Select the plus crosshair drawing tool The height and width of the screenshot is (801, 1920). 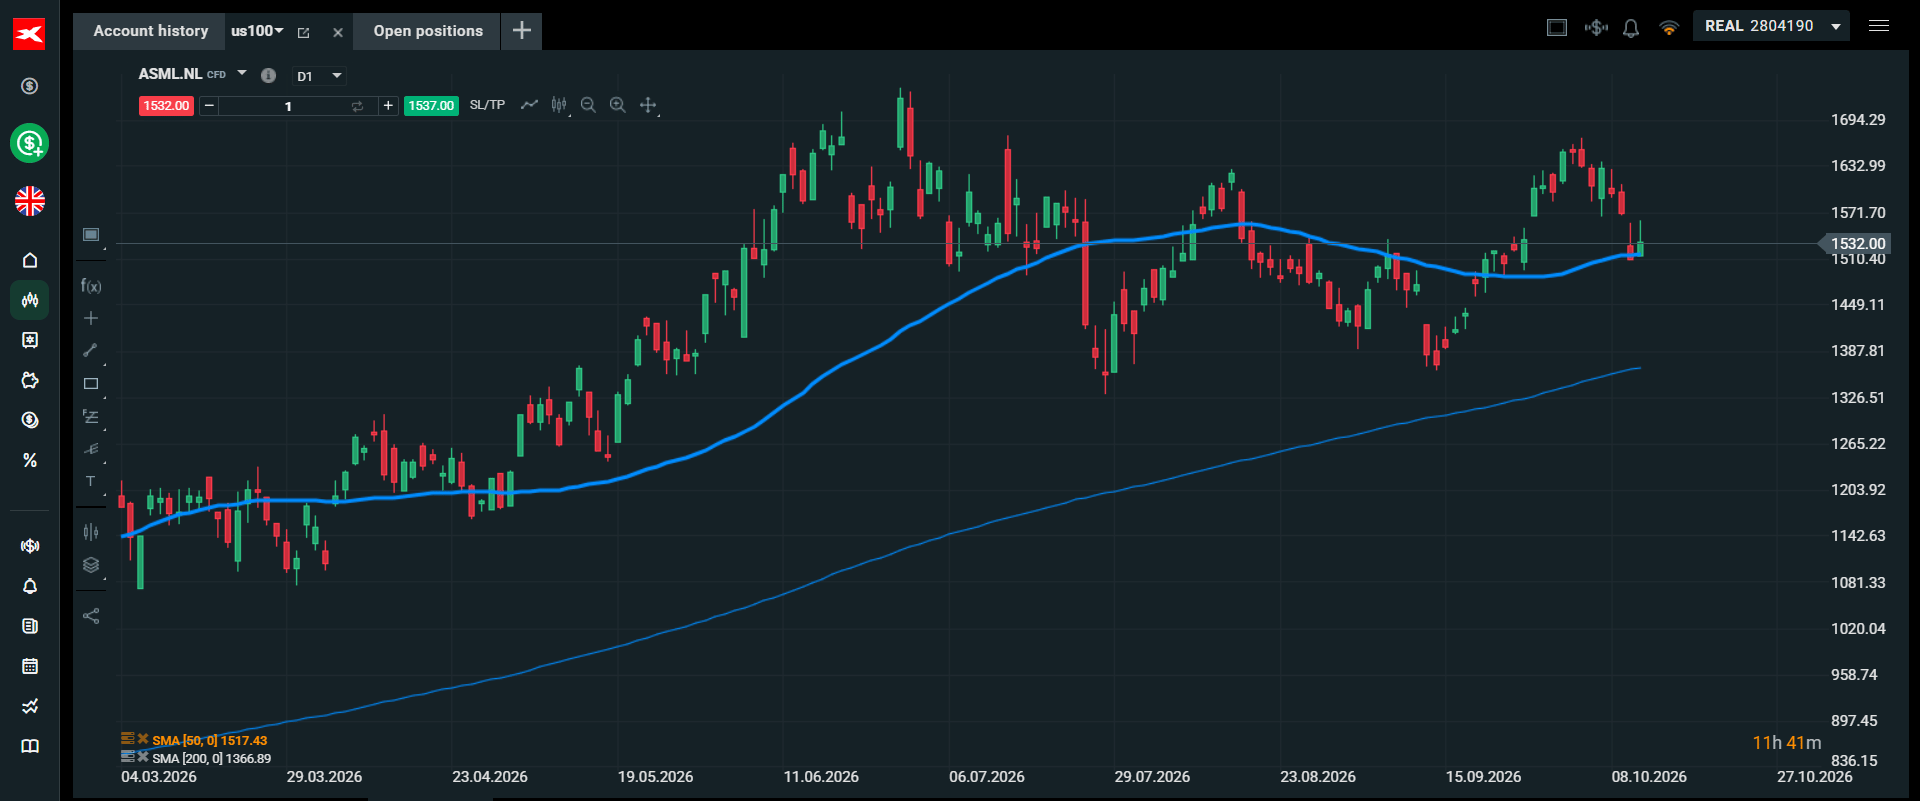pyautogui.click(x=91, y=318)
